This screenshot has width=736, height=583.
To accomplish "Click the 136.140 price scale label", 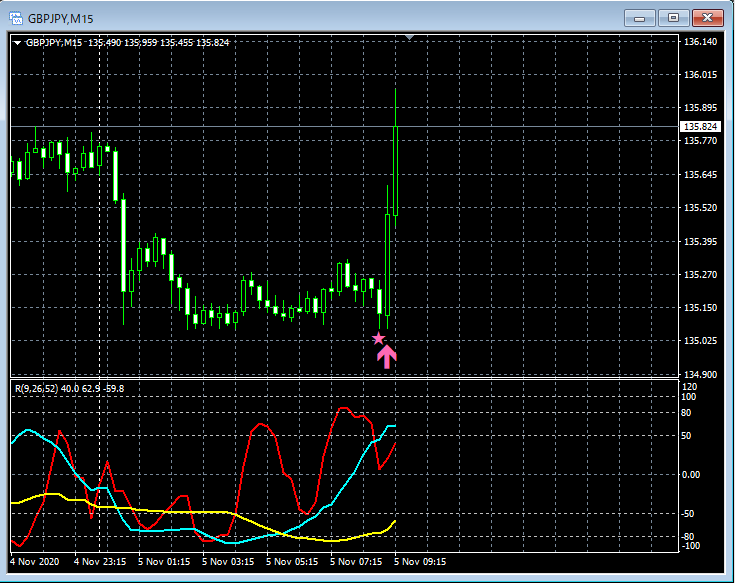I will pos(700,42).
